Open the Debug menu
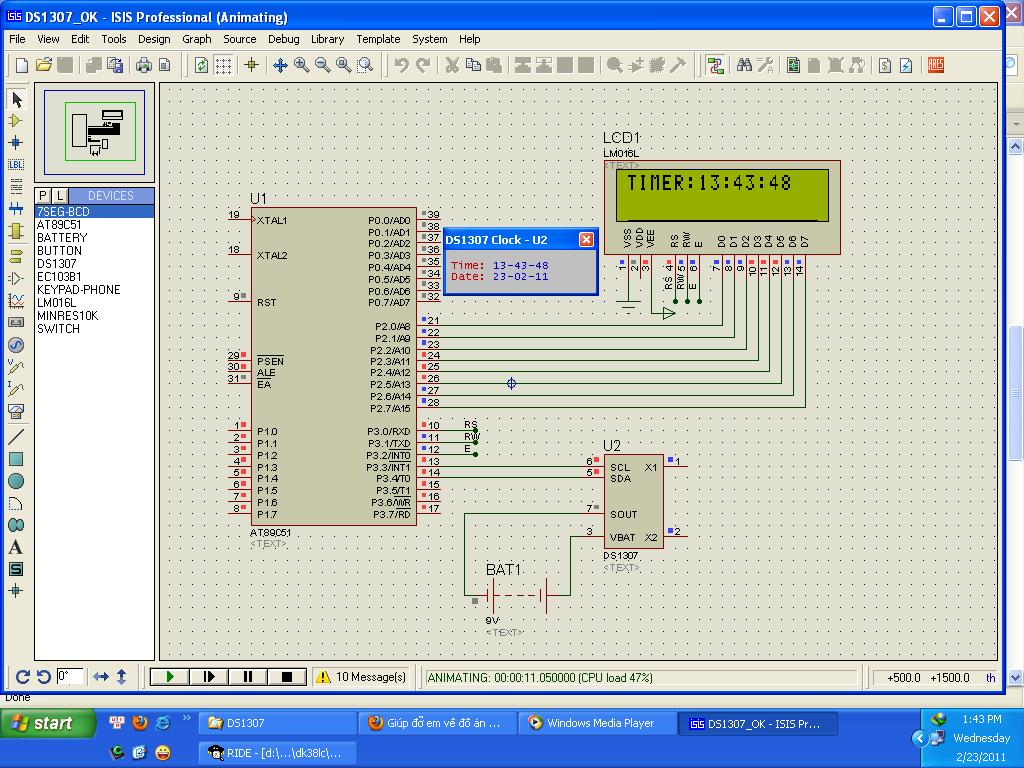The width and height of the screenshot is (1024, 768). pos(283,39)
